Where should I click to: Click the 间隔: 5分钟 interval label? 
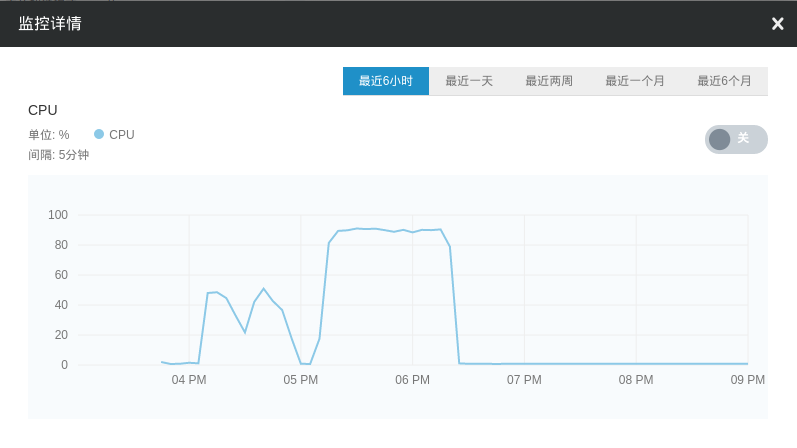(59, 155)
